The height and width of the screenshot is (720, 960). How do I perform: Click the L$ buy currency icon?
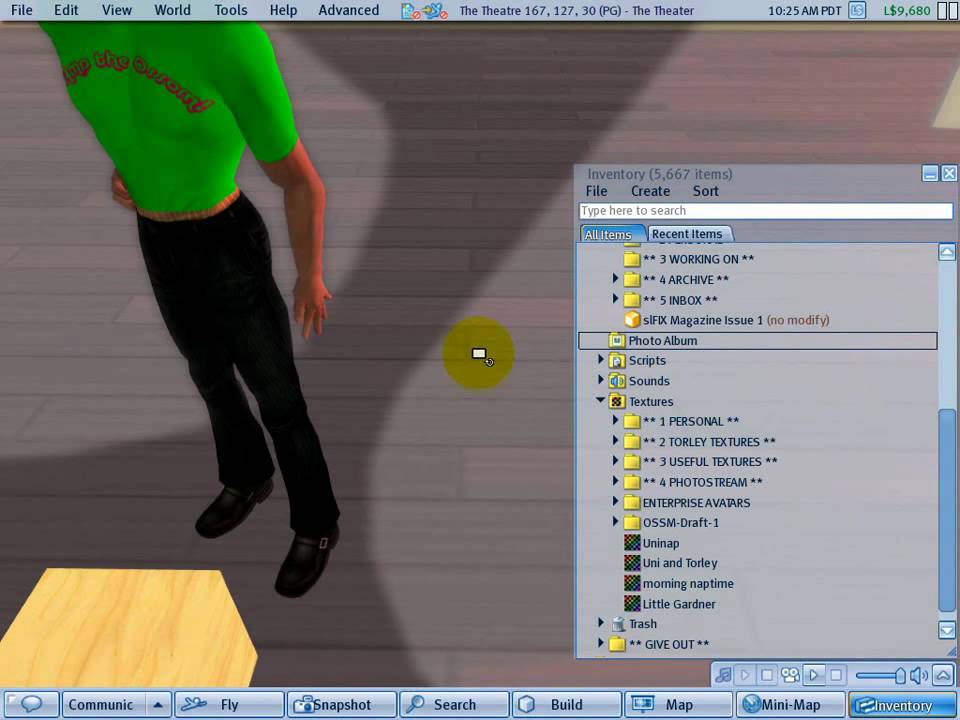[858, 10]
